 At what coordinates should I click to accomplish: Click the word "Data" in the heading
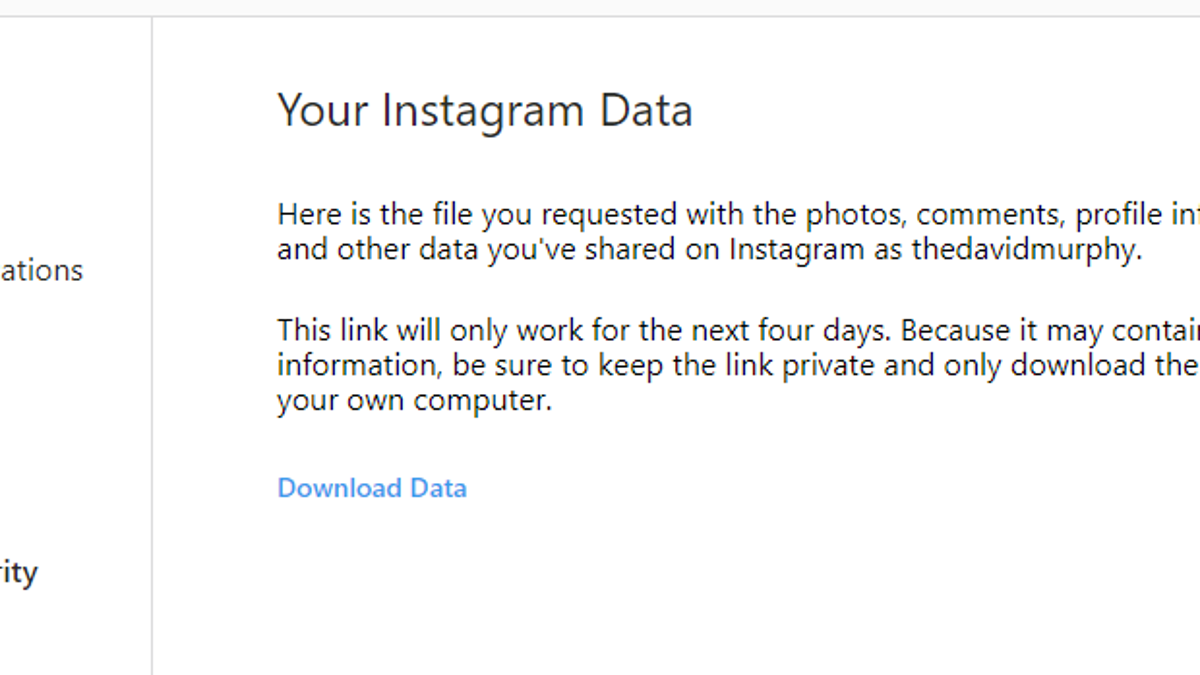tap(646, 110)
